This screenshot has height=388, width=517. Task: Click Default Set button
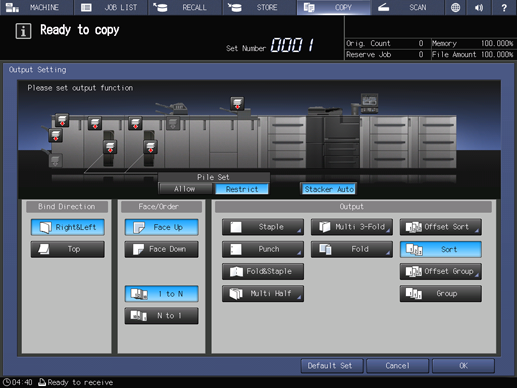(x=332, y=366)
